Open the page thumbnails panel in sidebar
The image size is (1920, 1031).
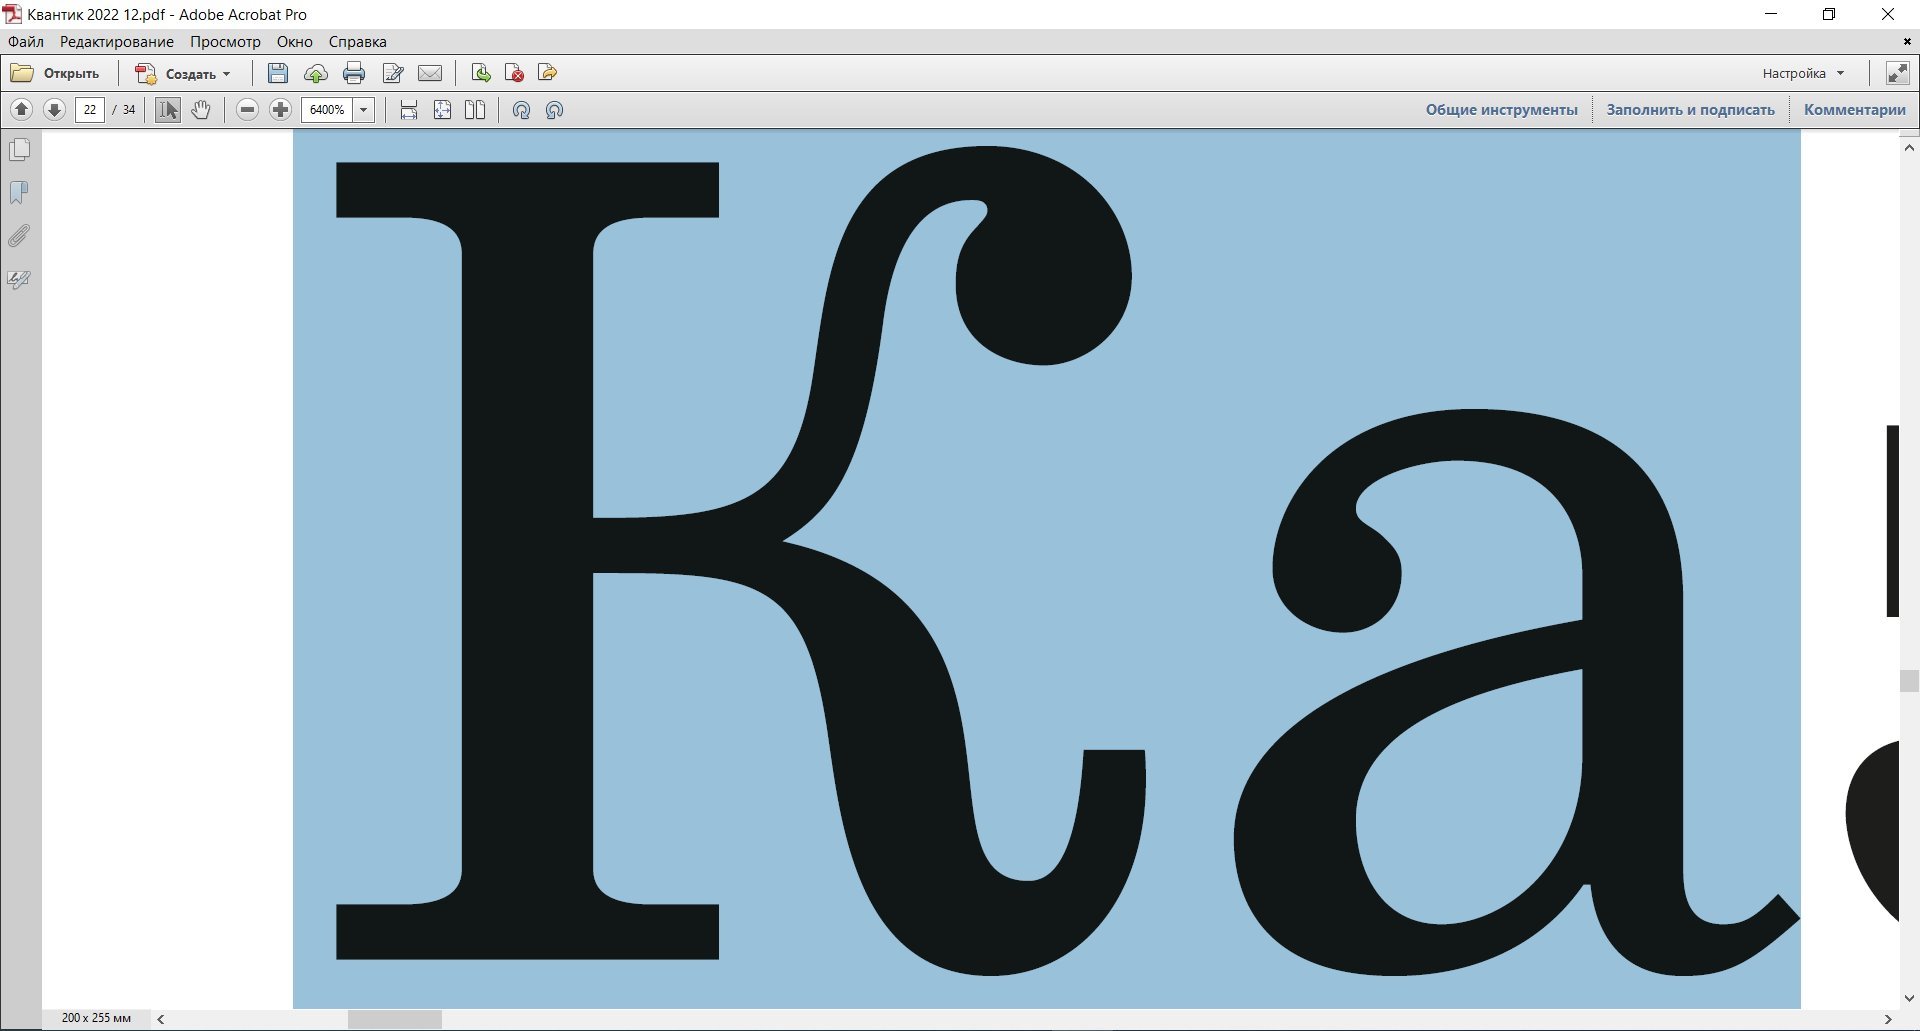click(x=19, y=150)
